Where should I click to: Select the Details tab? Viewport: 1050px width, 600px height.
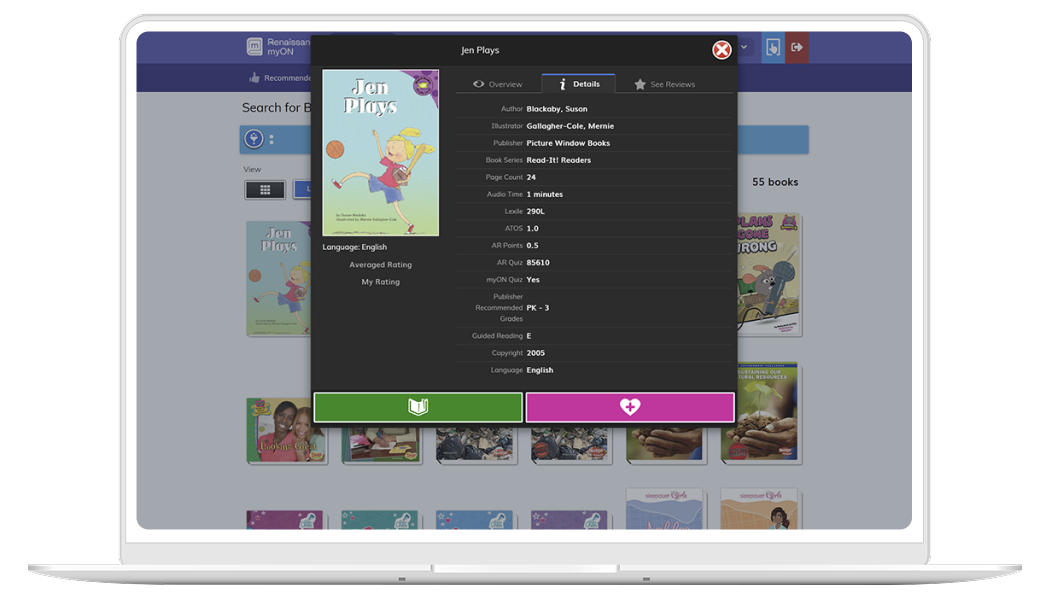click(578, 85)
